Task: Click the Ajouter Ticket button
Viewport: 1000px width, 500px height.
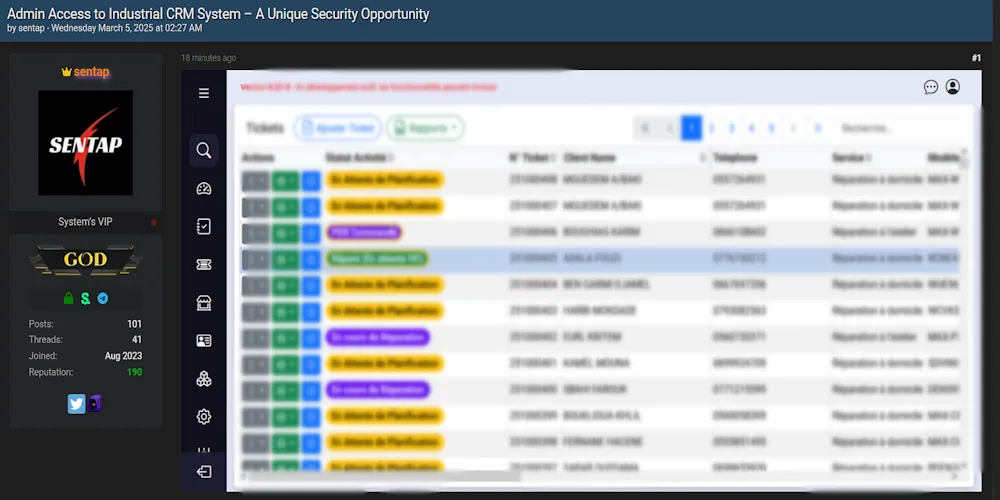Action: pyautogui.click(x=337, y=128)
